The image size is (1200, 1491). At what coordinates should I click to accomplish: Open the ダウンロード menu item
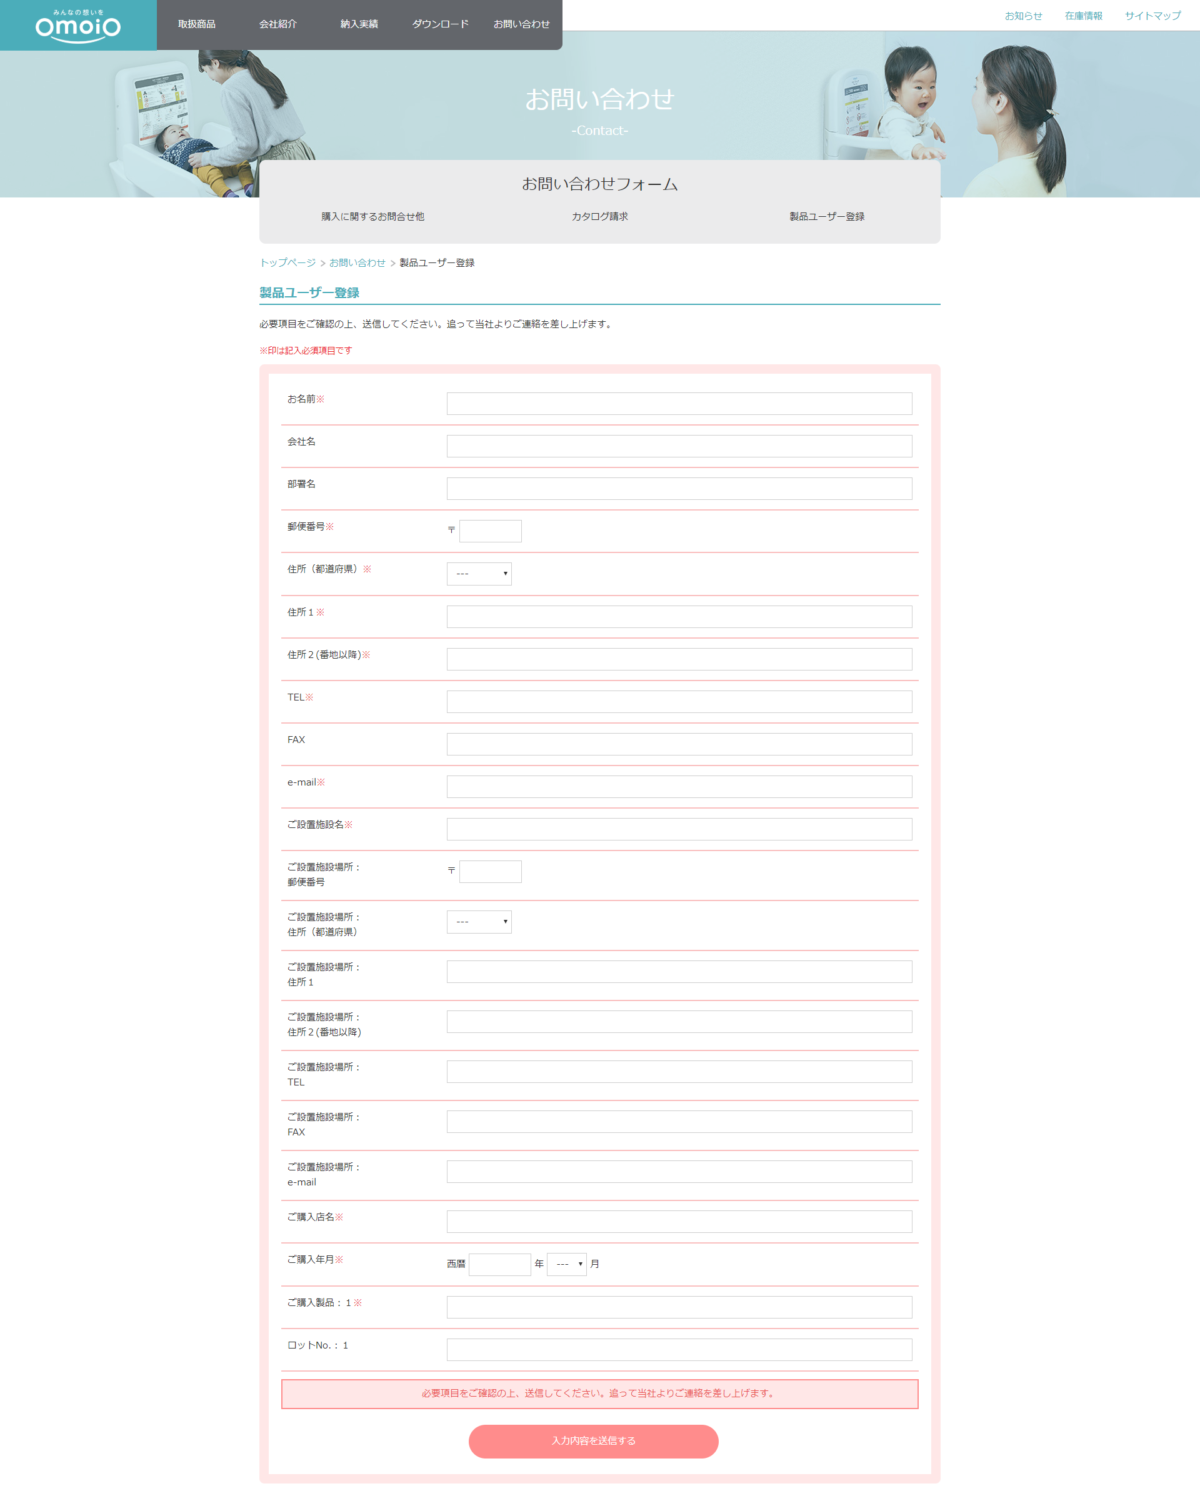point(440,24)
